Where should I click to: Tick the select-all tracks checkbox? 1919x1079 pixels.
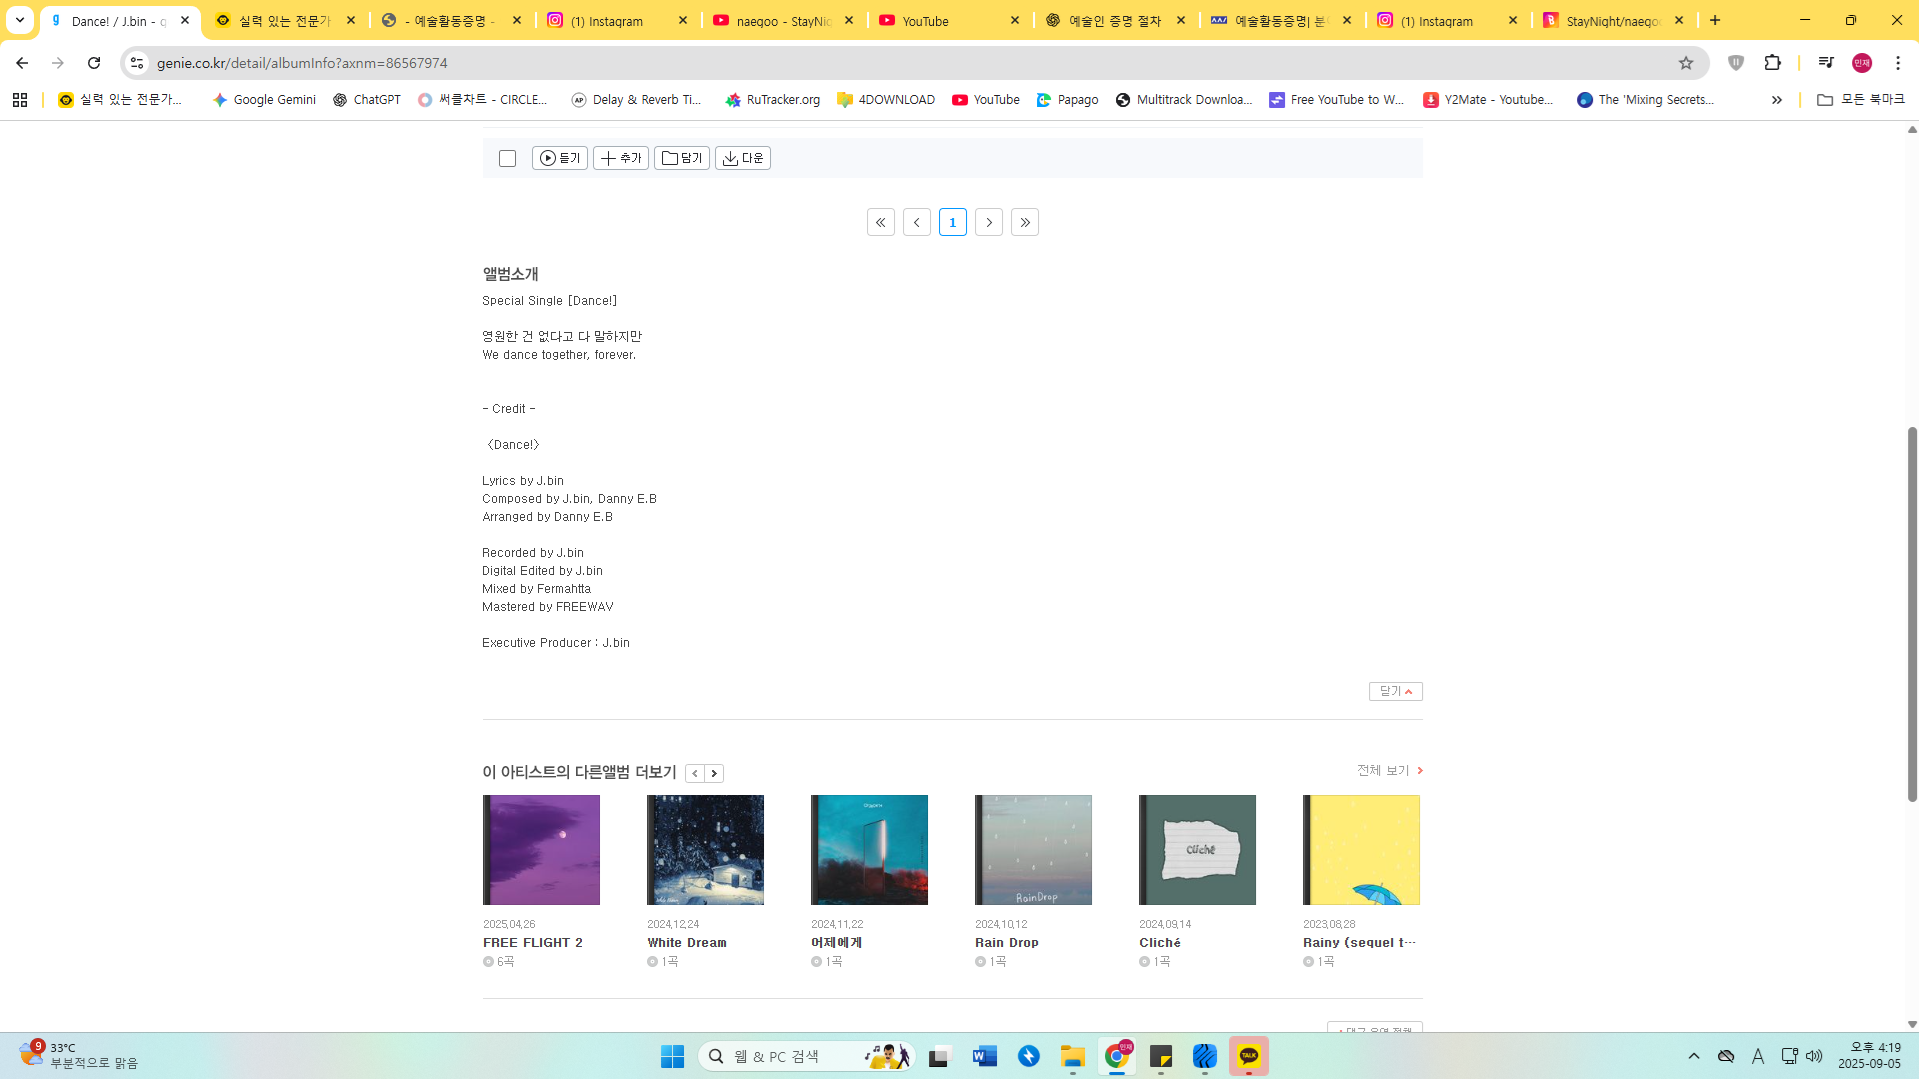(x=507, y=159)
